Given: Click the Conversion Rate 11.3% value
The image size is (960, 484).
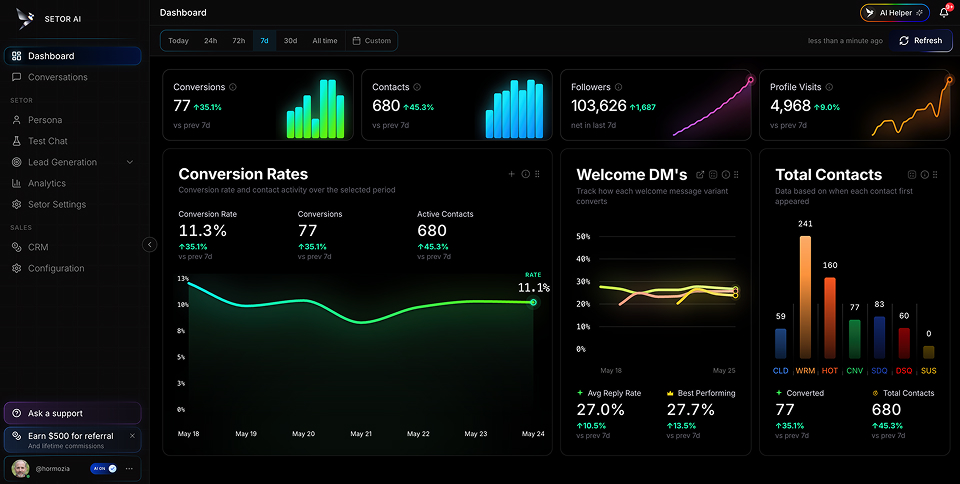Looking at the screenshot, I should [x=203, y=231].
